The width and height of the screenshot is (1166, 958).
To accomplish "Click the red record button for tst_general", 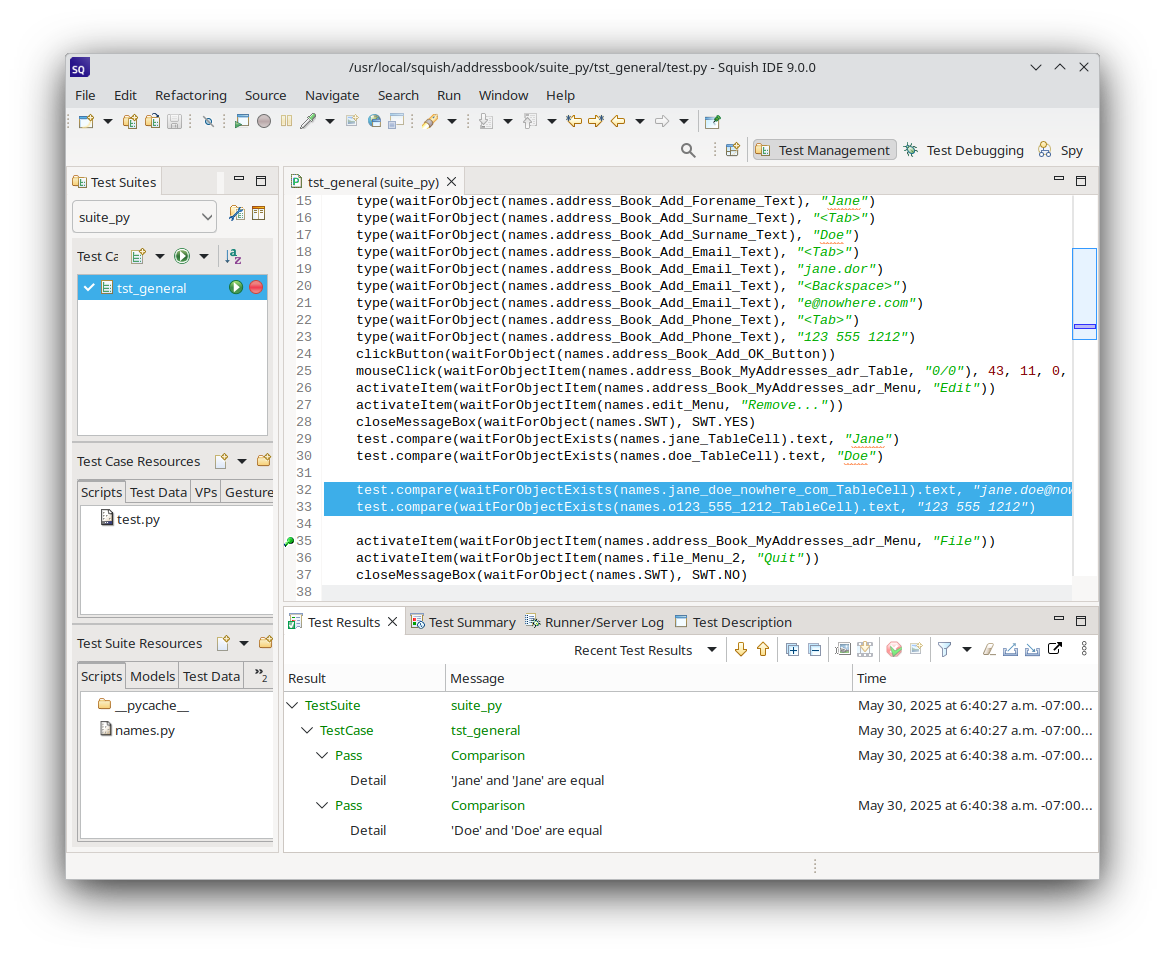I will [256, 288].
